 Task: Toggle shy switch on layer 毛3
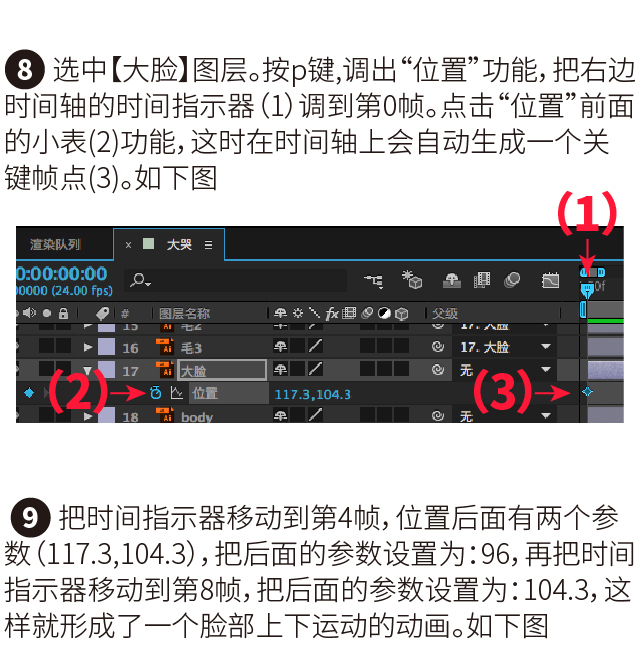tap(280, 347)
